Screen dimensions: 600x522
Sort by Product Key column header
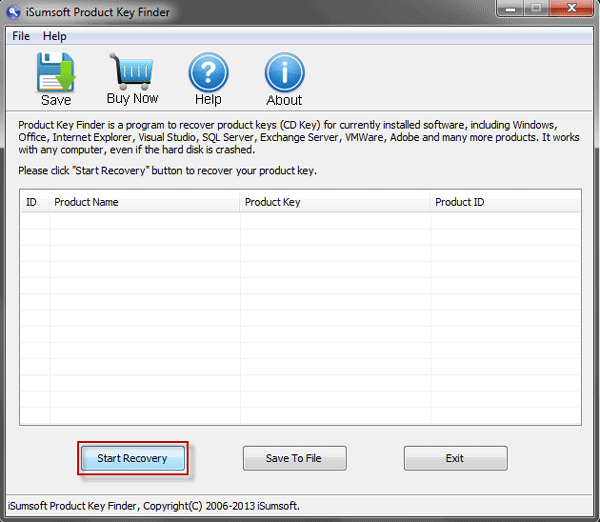(x=335, y=202)
